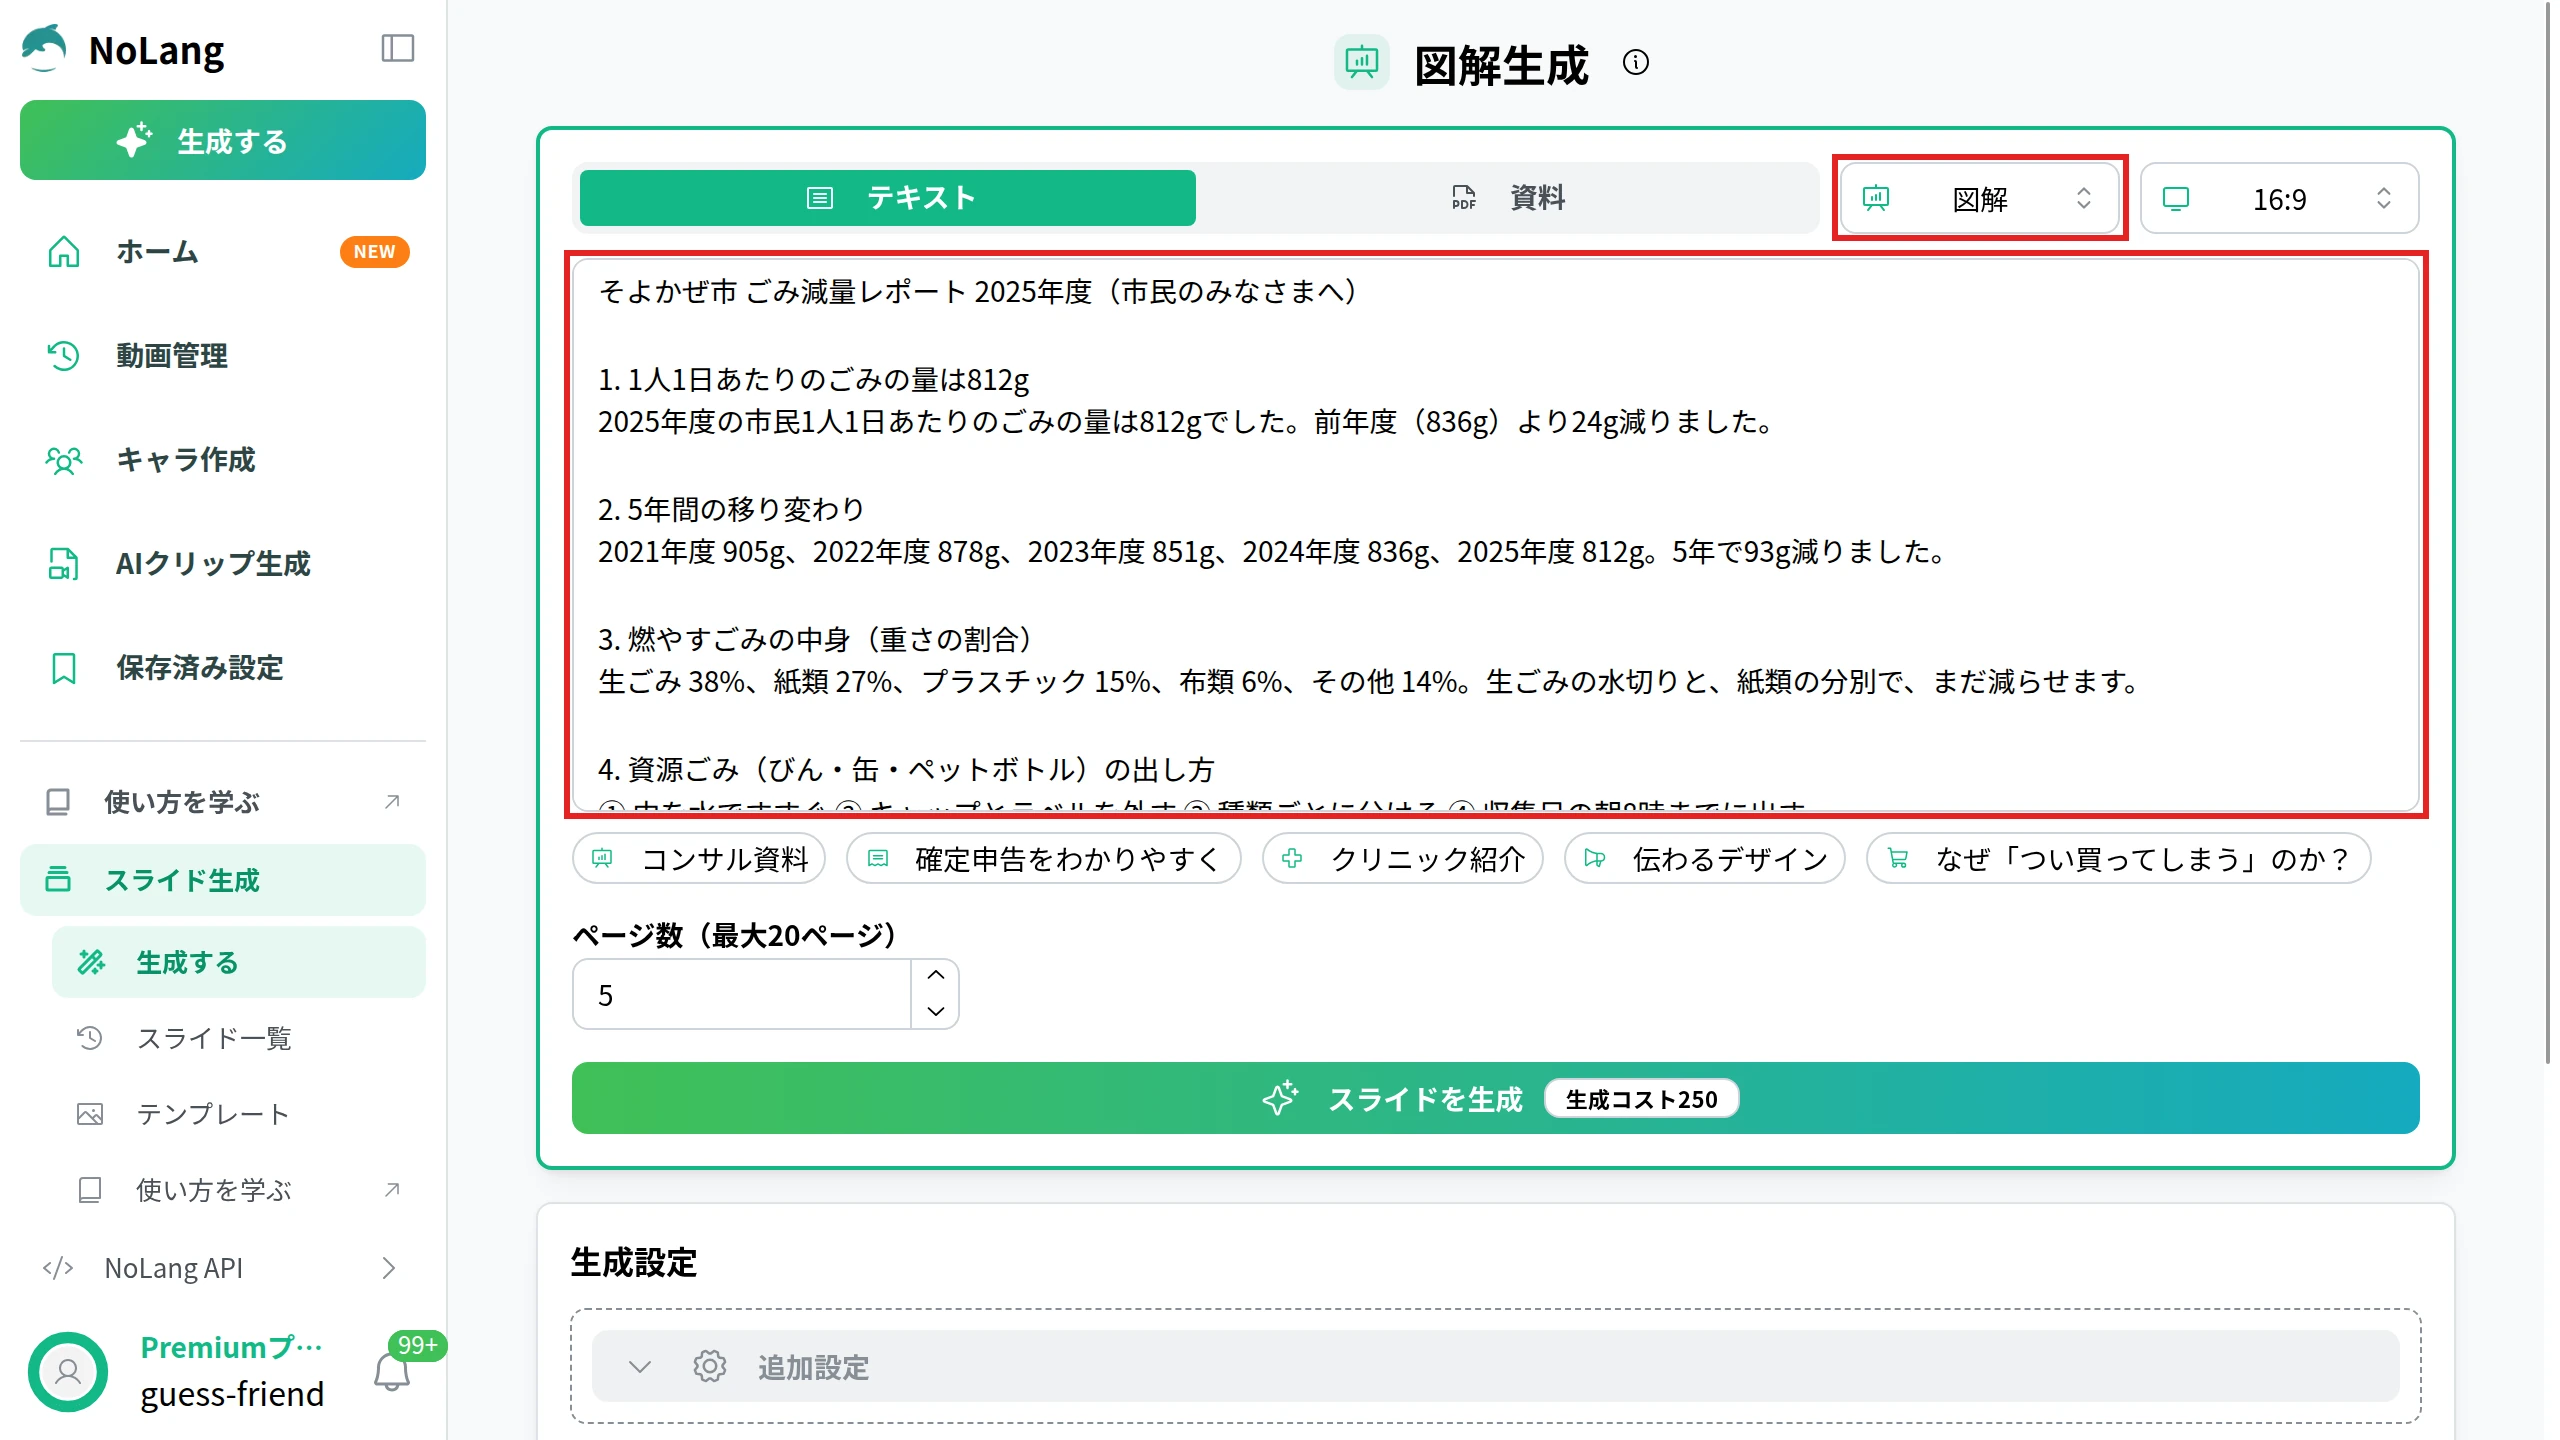The height and width of the screenshot is (1440, 2560).
Task: Expand 追加設定 section
Action: click(x=1496, y=1366)
